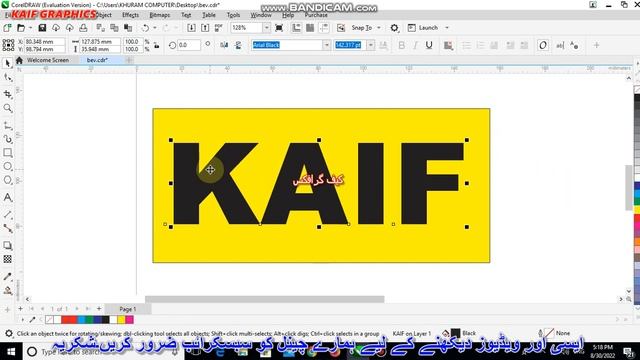The height and width of the screenshot is (360, 640).
Task: Pick the Color Eyedropper tool
Action: coord(7,276)
